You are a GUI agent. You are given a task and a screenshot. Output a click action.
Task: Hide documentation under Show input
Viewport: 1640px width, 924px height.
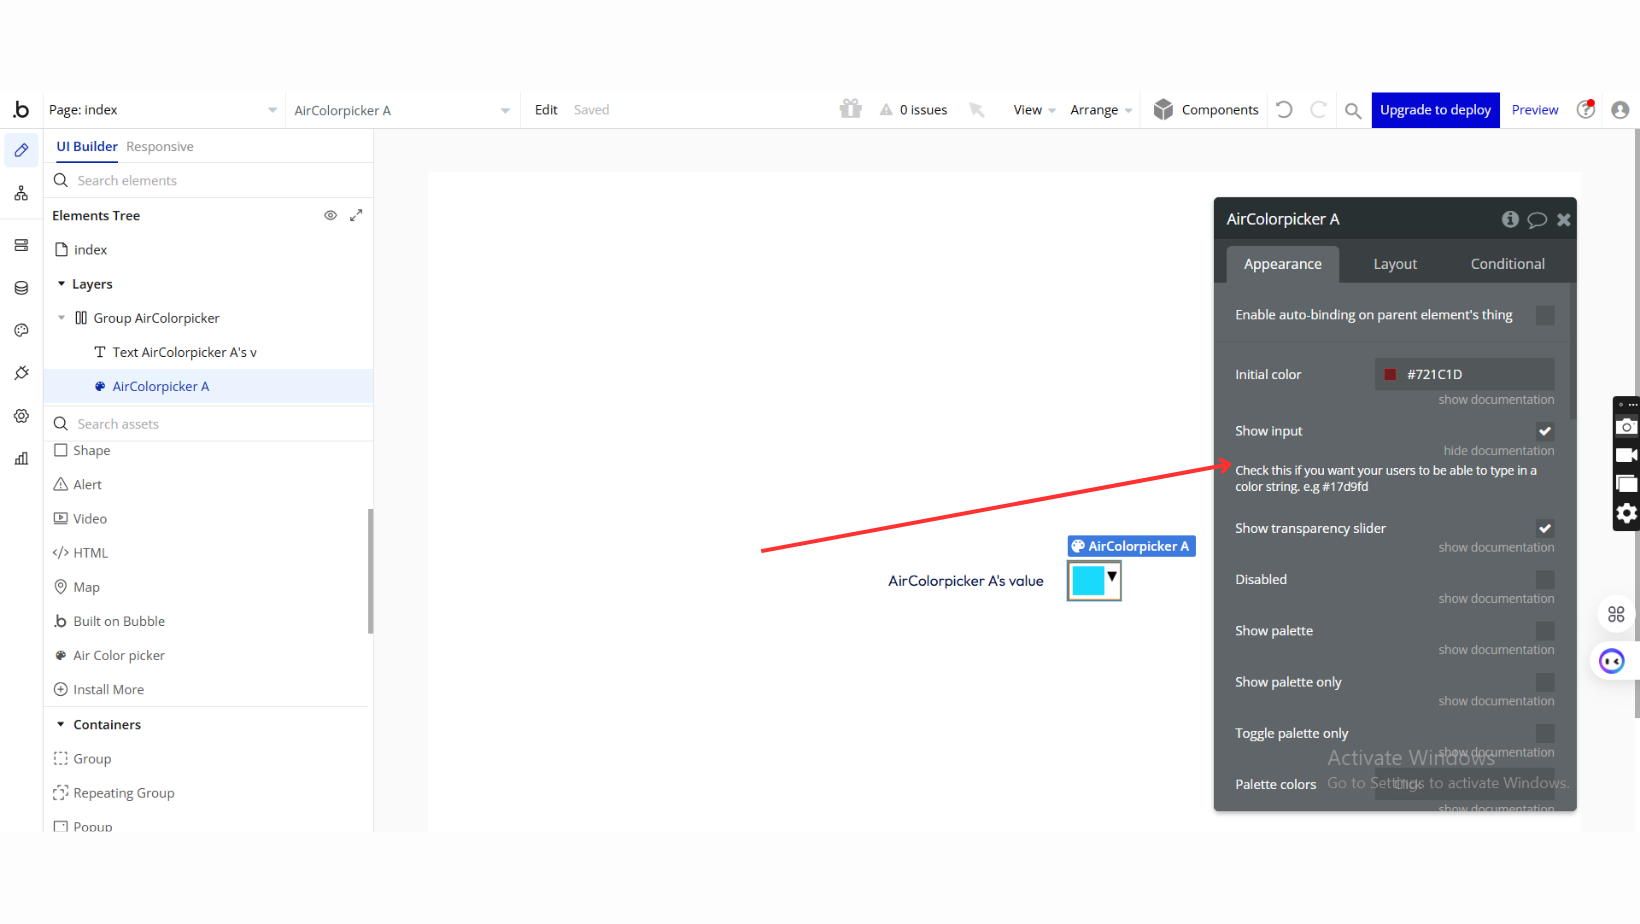point(1498,450)
